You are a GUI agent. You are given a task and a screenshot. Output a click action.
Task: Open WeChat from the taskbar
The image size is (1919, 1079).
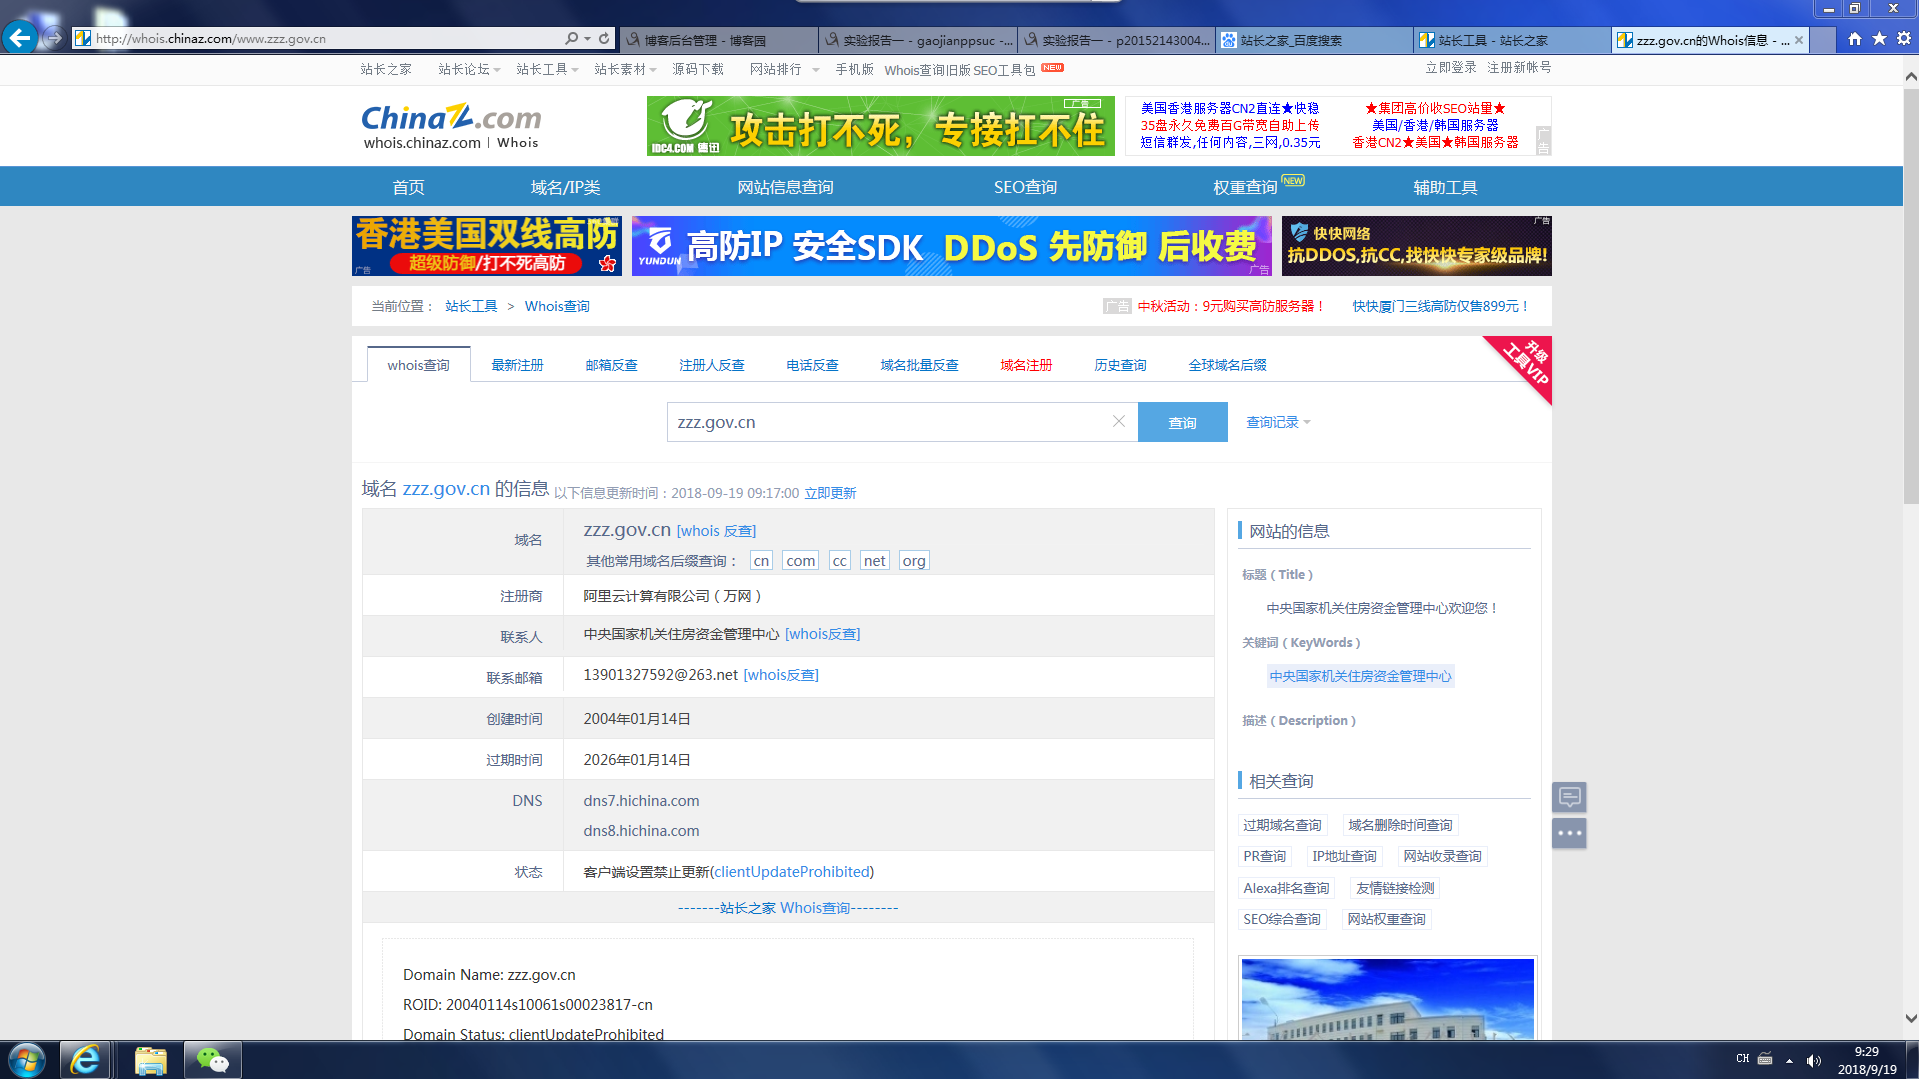pos(213,1060)
